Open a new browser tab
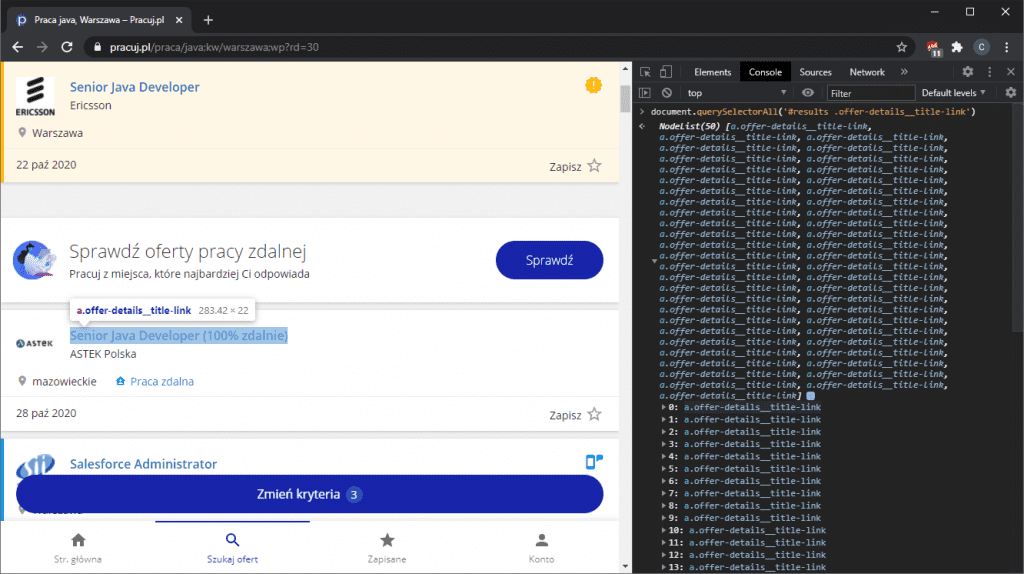 208,20
